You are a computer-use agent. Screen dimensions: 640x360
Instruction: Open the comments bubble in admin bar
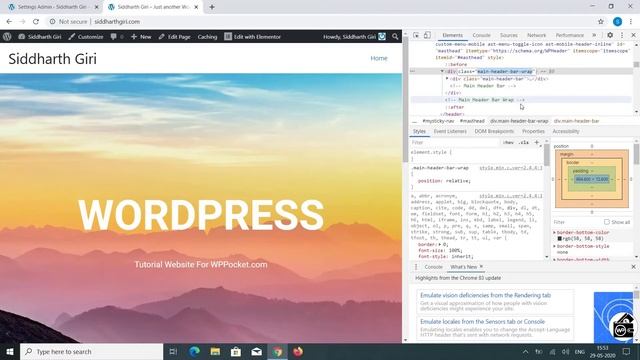pos(116,37)
